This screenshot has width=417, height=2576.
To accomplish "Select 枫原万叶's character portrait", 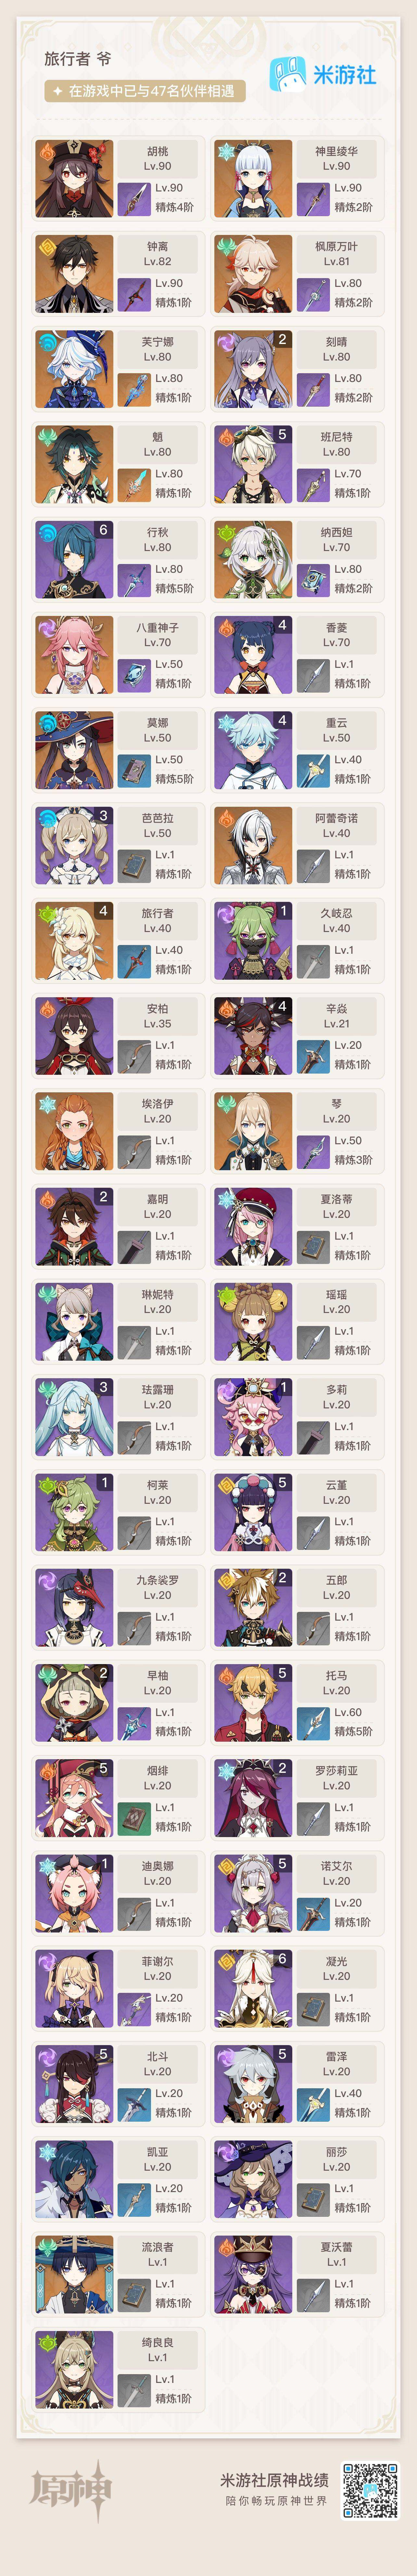I will point(253,274).
